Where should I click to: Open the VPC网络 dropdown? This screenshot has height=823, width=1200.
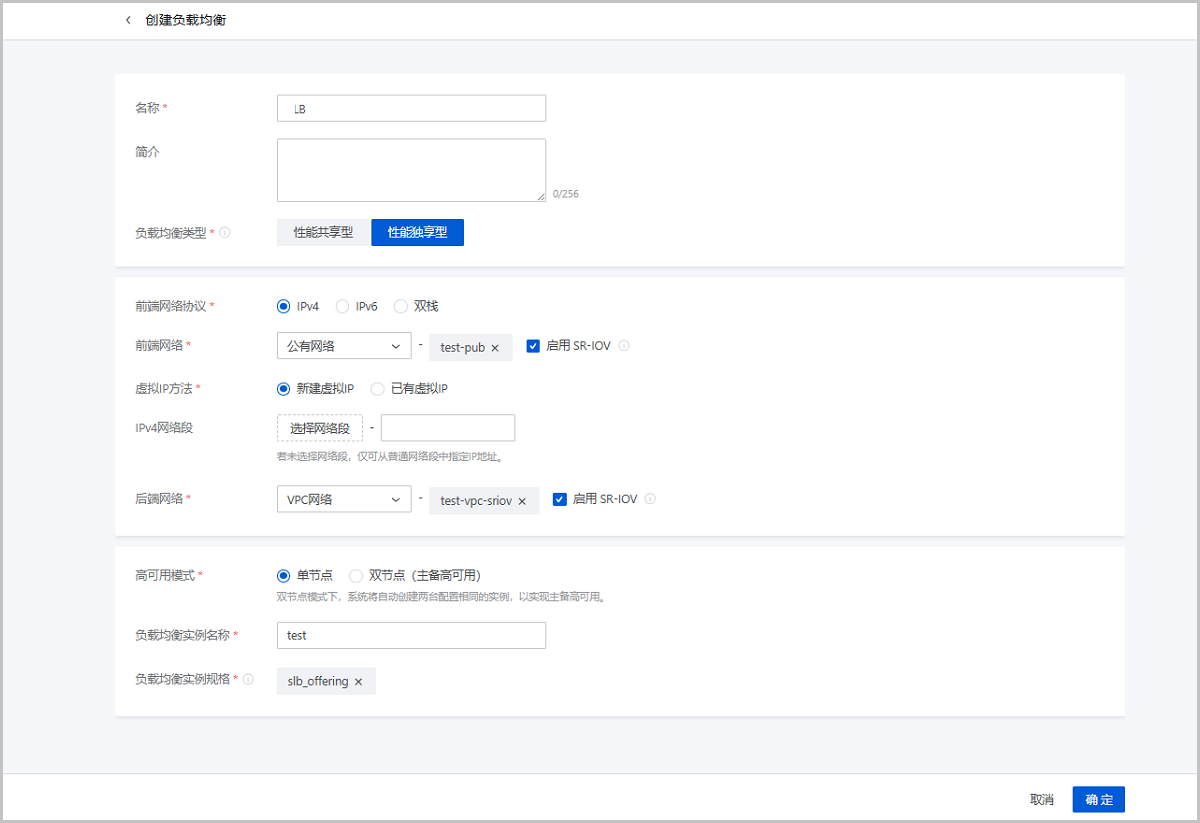pos(343,499)
